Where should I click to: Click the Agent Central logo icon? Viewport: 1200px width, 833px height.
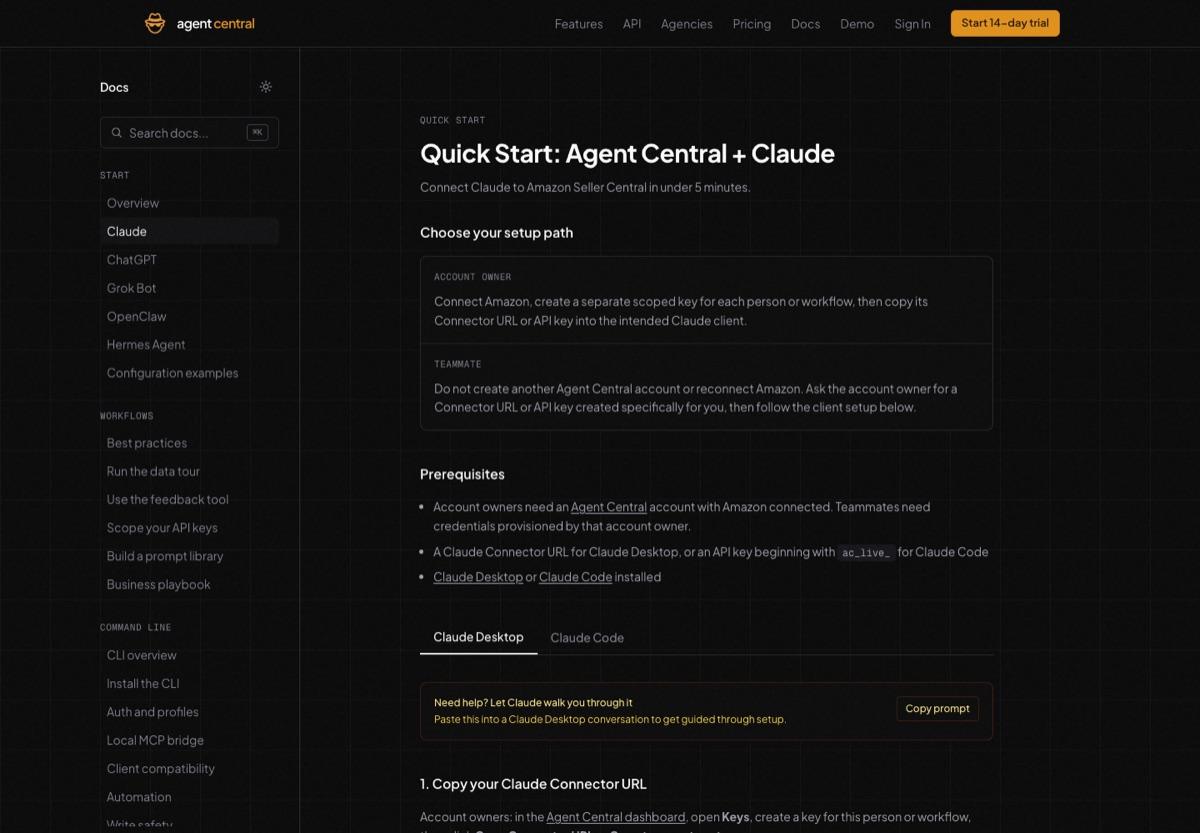click(x=155, y=23)
